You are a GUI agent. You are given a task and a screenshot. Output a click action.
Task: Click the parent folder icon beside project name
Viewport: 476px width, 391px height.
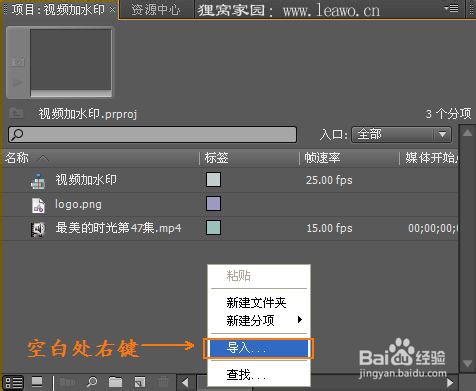(16, 113)
